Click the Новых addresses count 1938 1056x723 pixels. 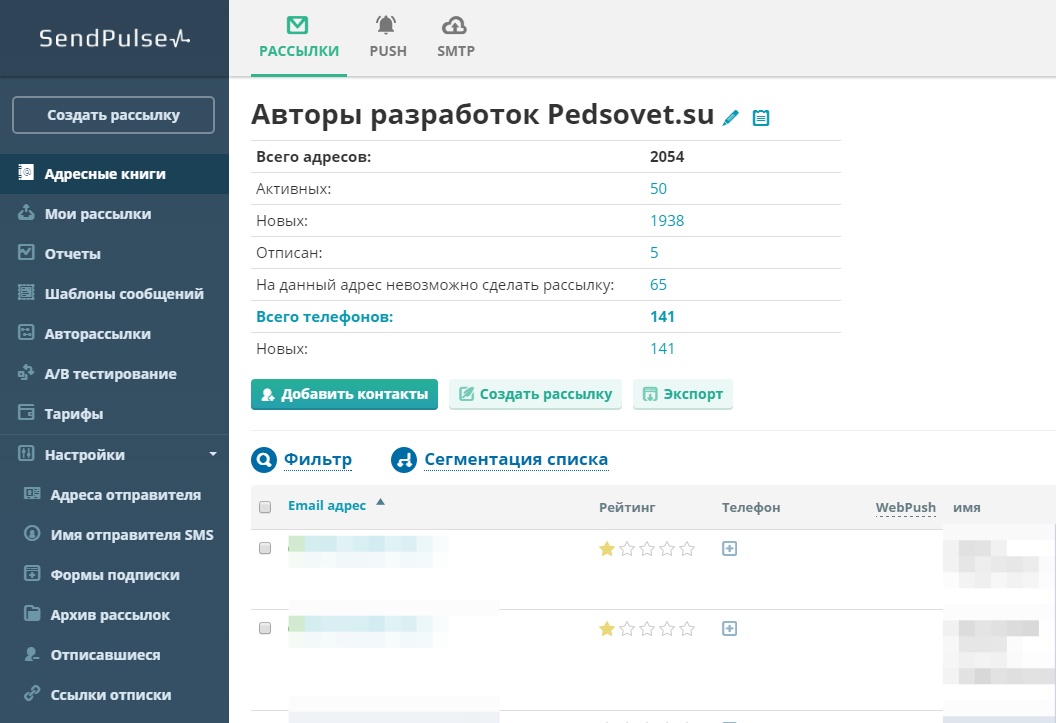pos(667,221)
